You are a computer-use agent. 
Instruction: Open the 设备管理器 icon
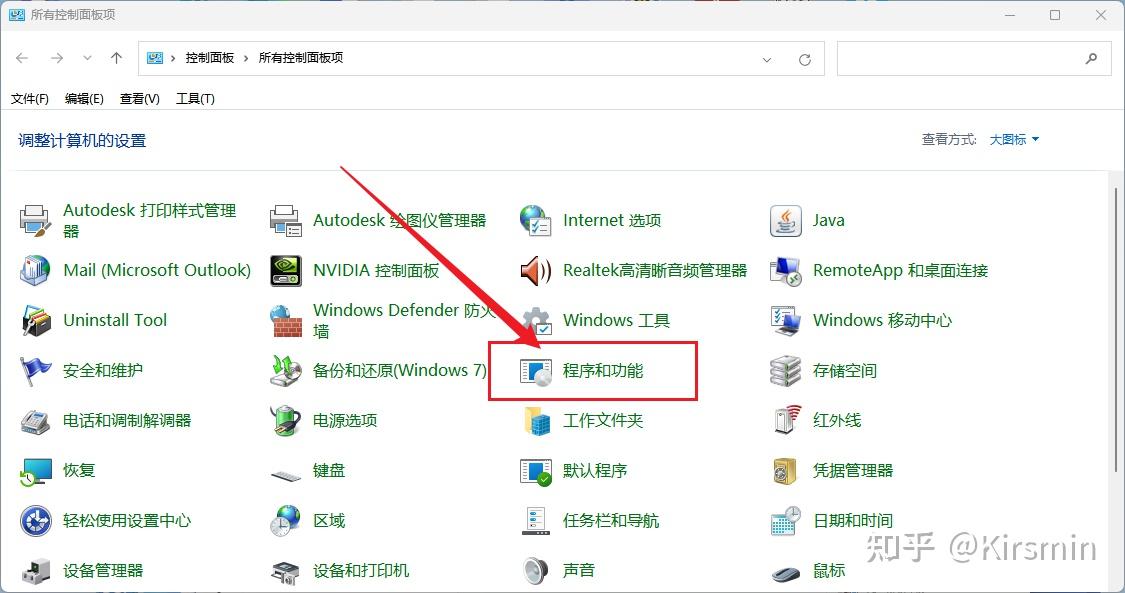[x=34, y=571]
